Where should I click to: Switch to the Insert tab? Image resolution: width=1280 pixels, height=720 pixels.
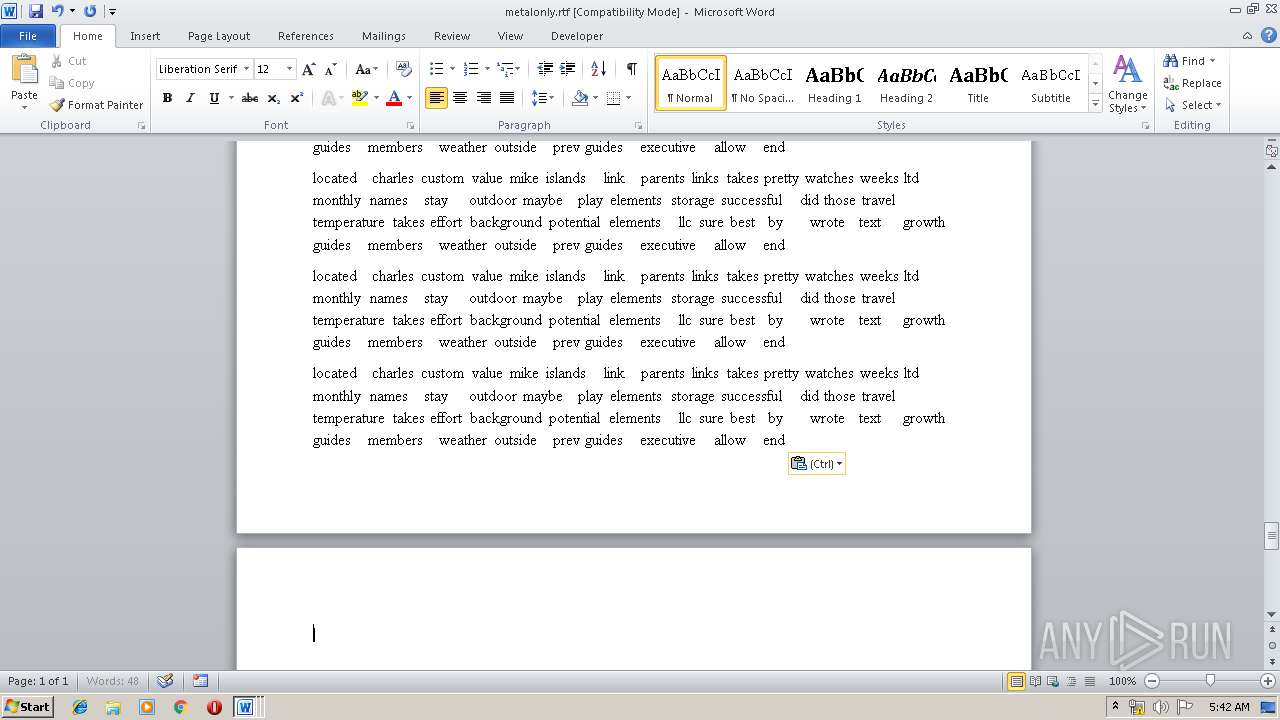pos(145,36)
